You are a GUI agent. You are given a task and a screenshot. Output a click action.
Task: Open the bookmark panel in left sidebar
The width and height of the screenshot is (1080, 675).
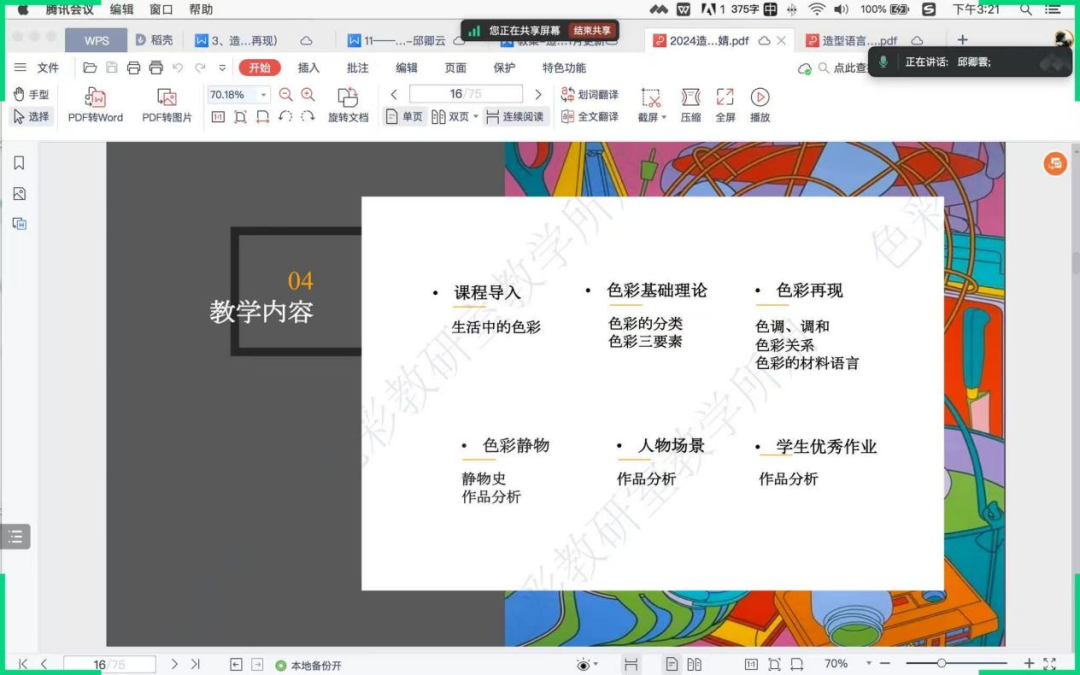[x=18, y=163]
